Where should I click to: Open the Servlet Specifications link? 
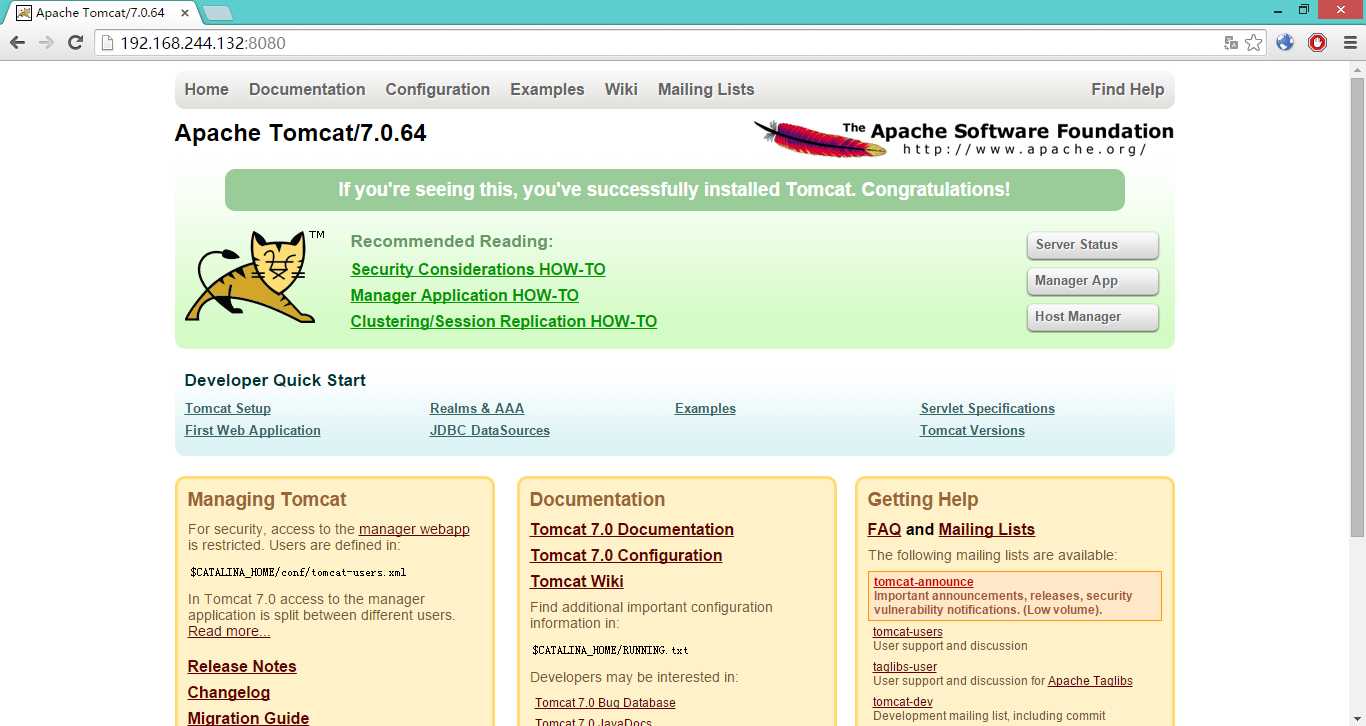[x=988, y=408]
